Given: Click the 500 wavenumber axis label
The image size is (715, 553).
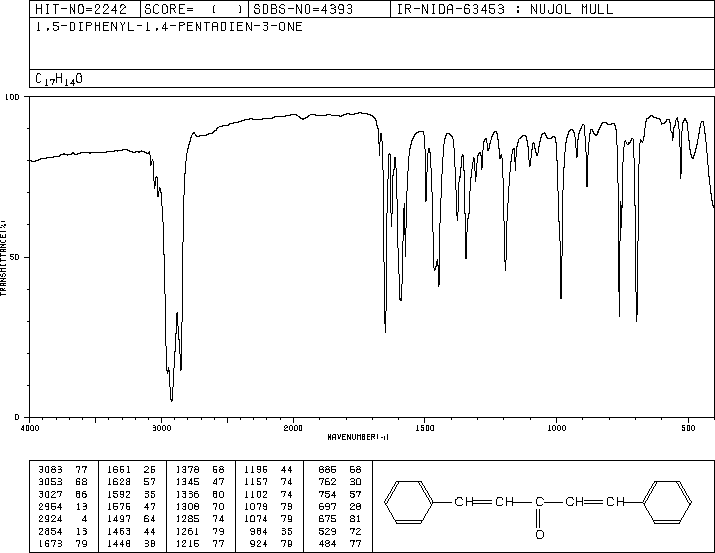Looking at the screenshot, I should [689, 428].
